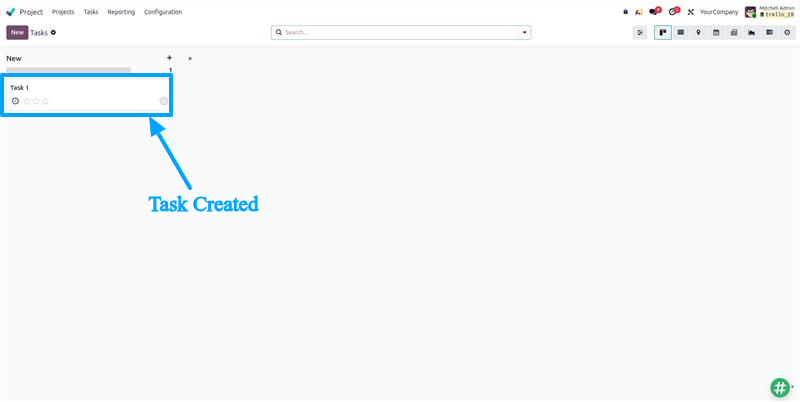Open the Projects menu
The image size is (800, 402).
pyautogui.click(x=63, y=12)
